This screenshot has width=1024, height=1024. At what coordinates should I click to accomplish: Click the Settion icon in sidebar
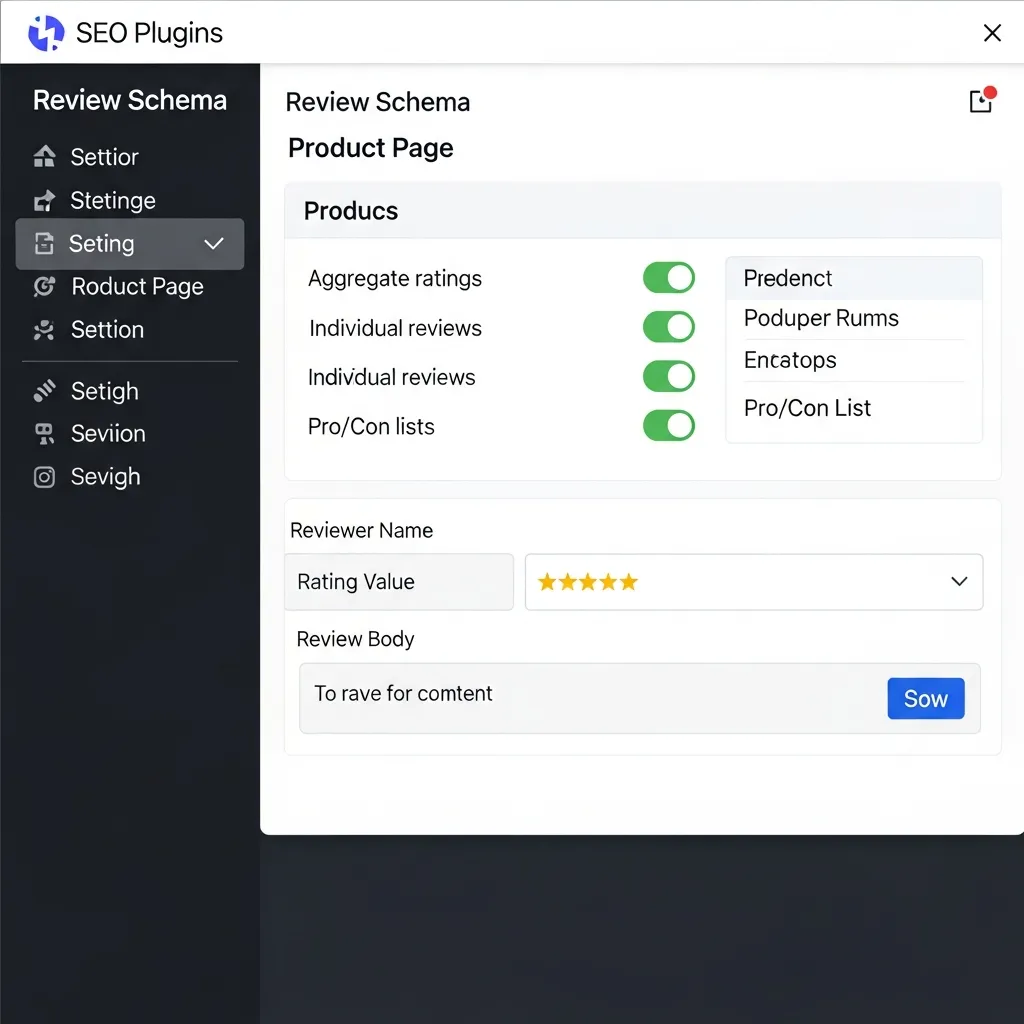[45, 330]
